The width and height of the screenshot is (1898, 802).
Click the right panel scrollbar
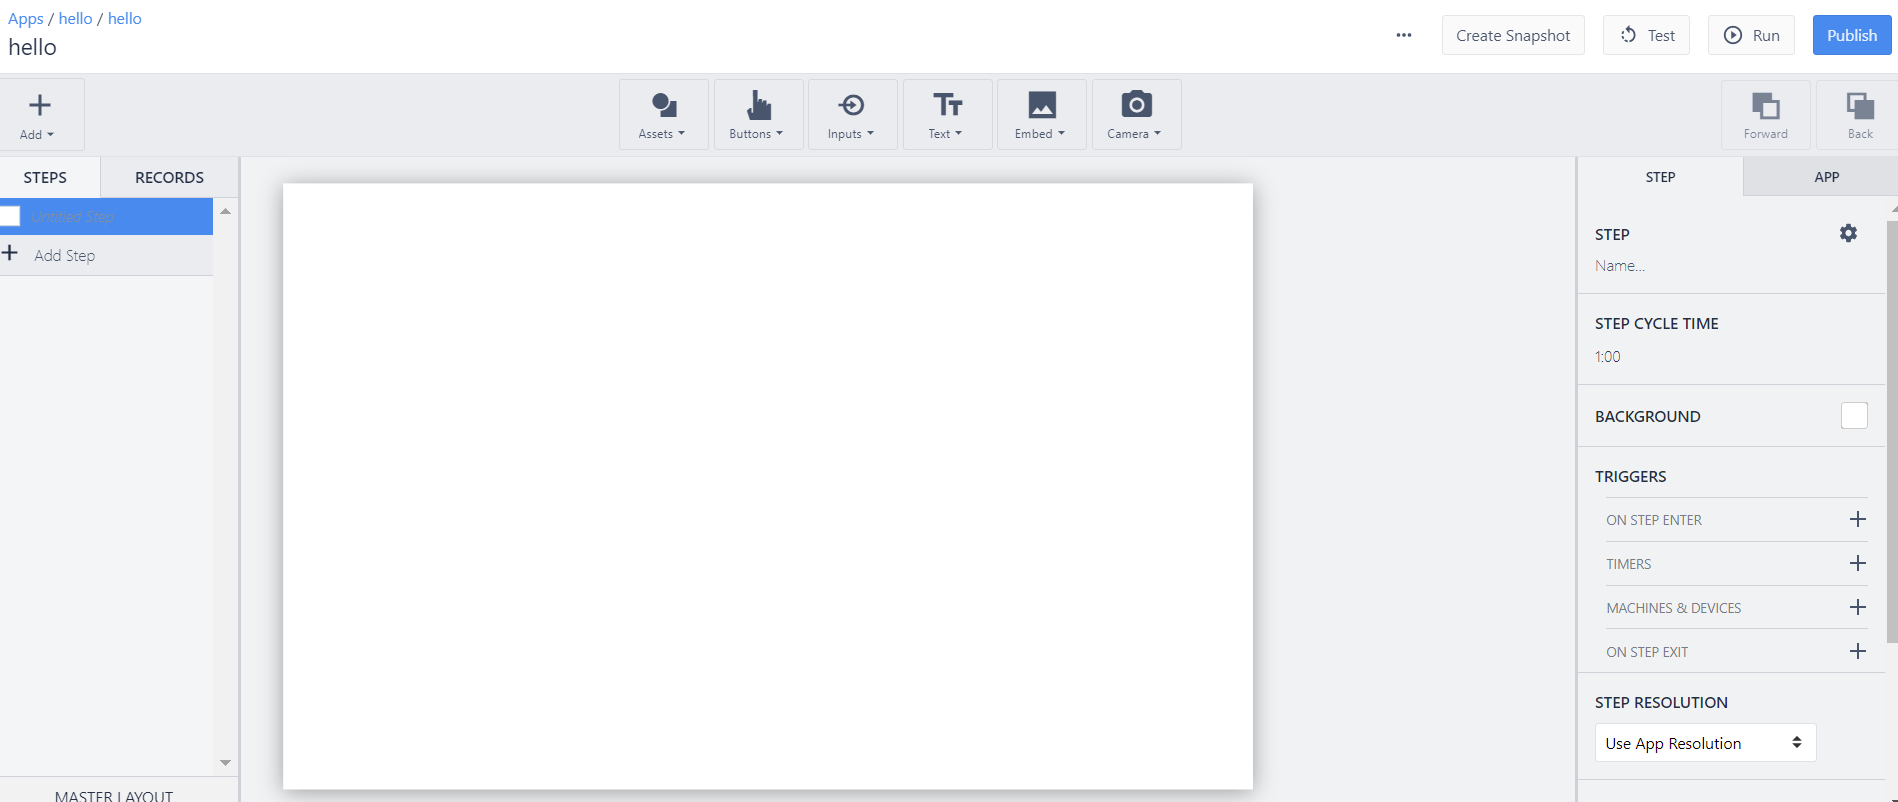coord(1892,431)
